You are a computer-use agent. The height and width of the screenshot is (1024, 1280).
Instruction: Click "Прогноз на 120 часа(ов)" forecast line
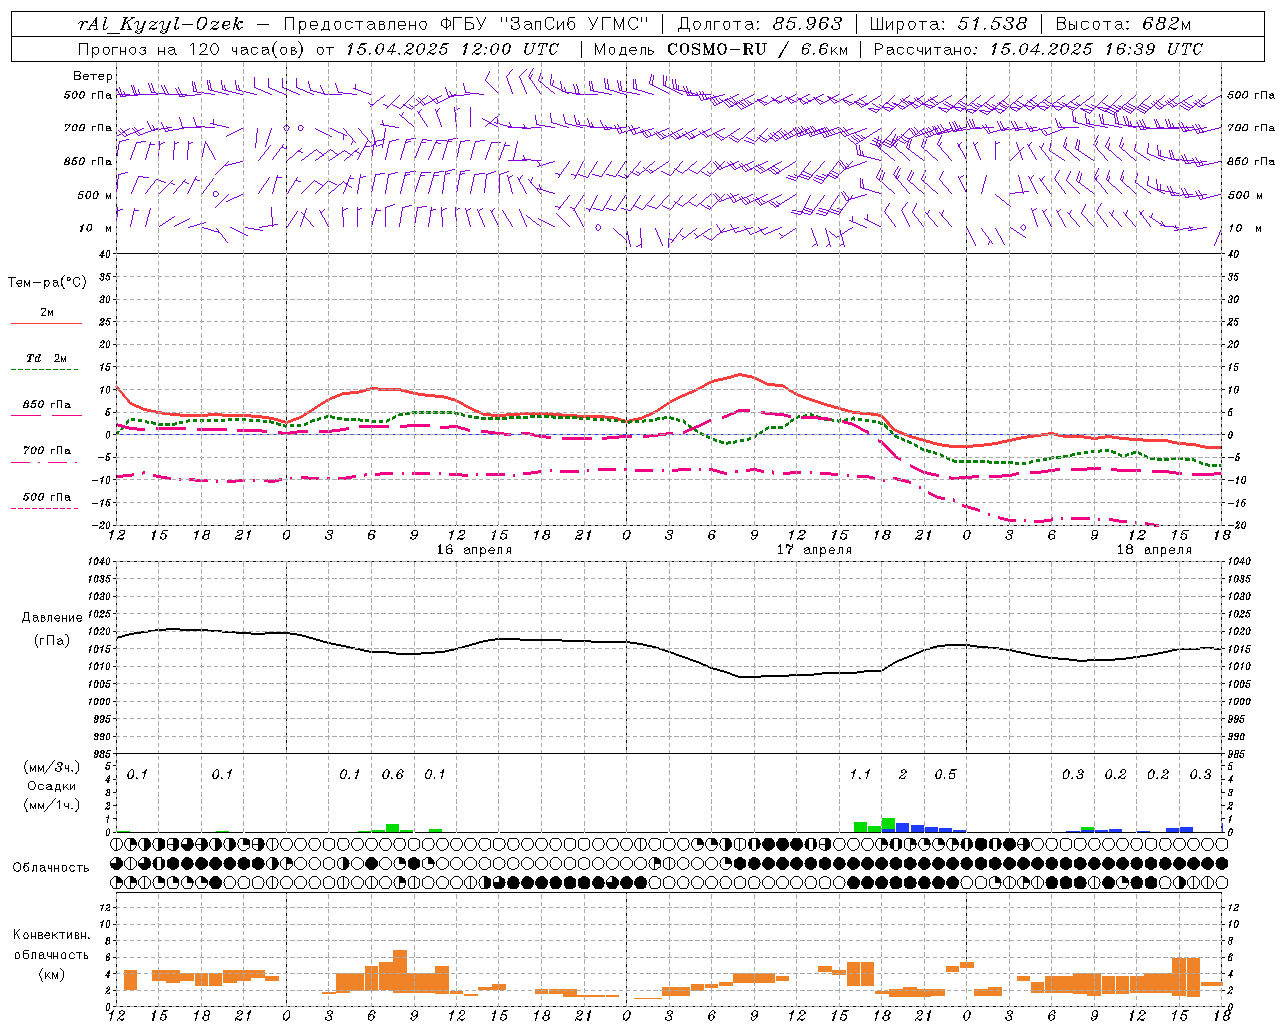(318, 49)
